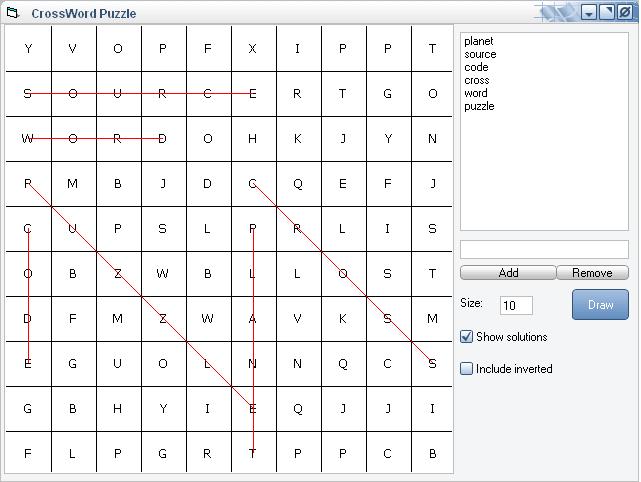Select "puzzle" in the word list
The image size is (641, 482).
pyautogui.click(x=479, y=106)
